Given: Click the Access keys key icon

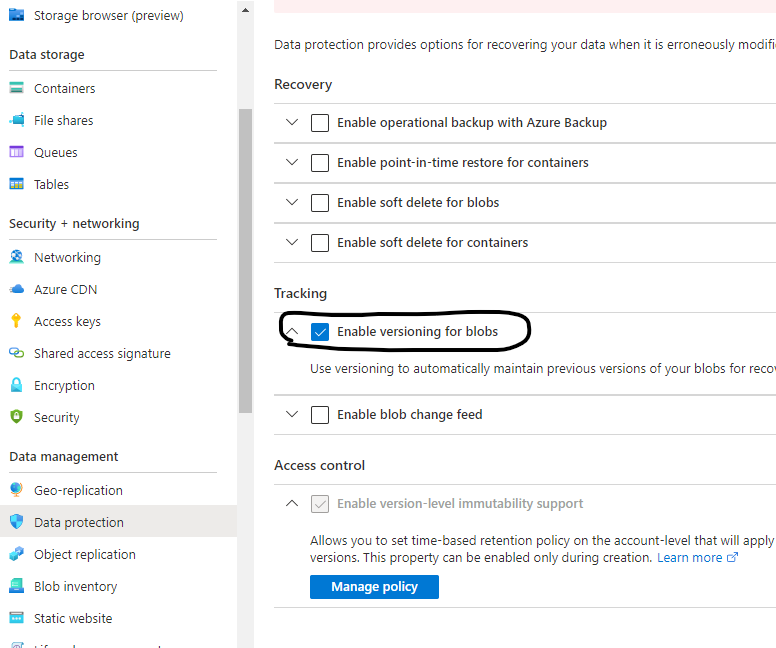Looking at the screenshot, I should [16, 321].
